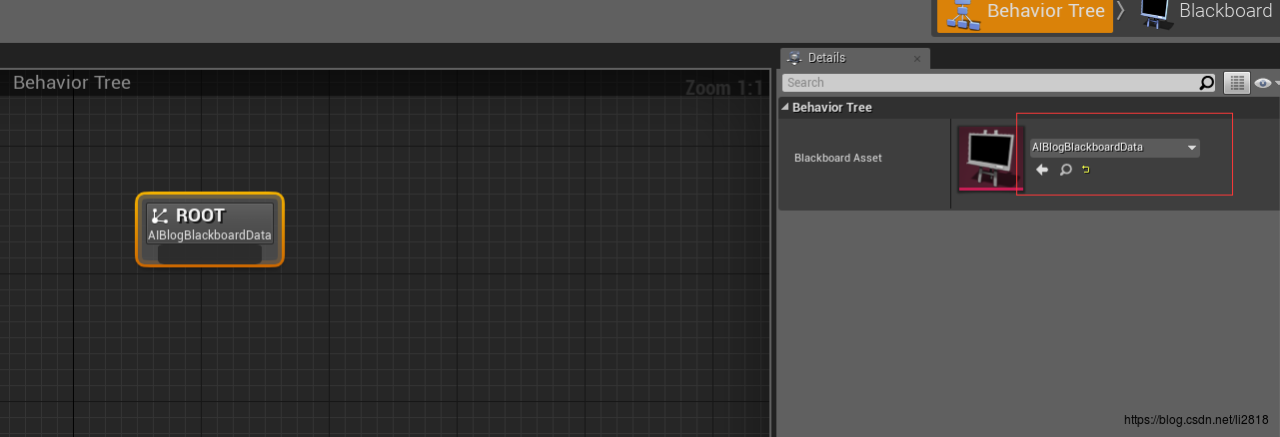Reset Blackboard Asset to default value
The height and width of the screenshot is (437, 1280).
point(1086,169)
